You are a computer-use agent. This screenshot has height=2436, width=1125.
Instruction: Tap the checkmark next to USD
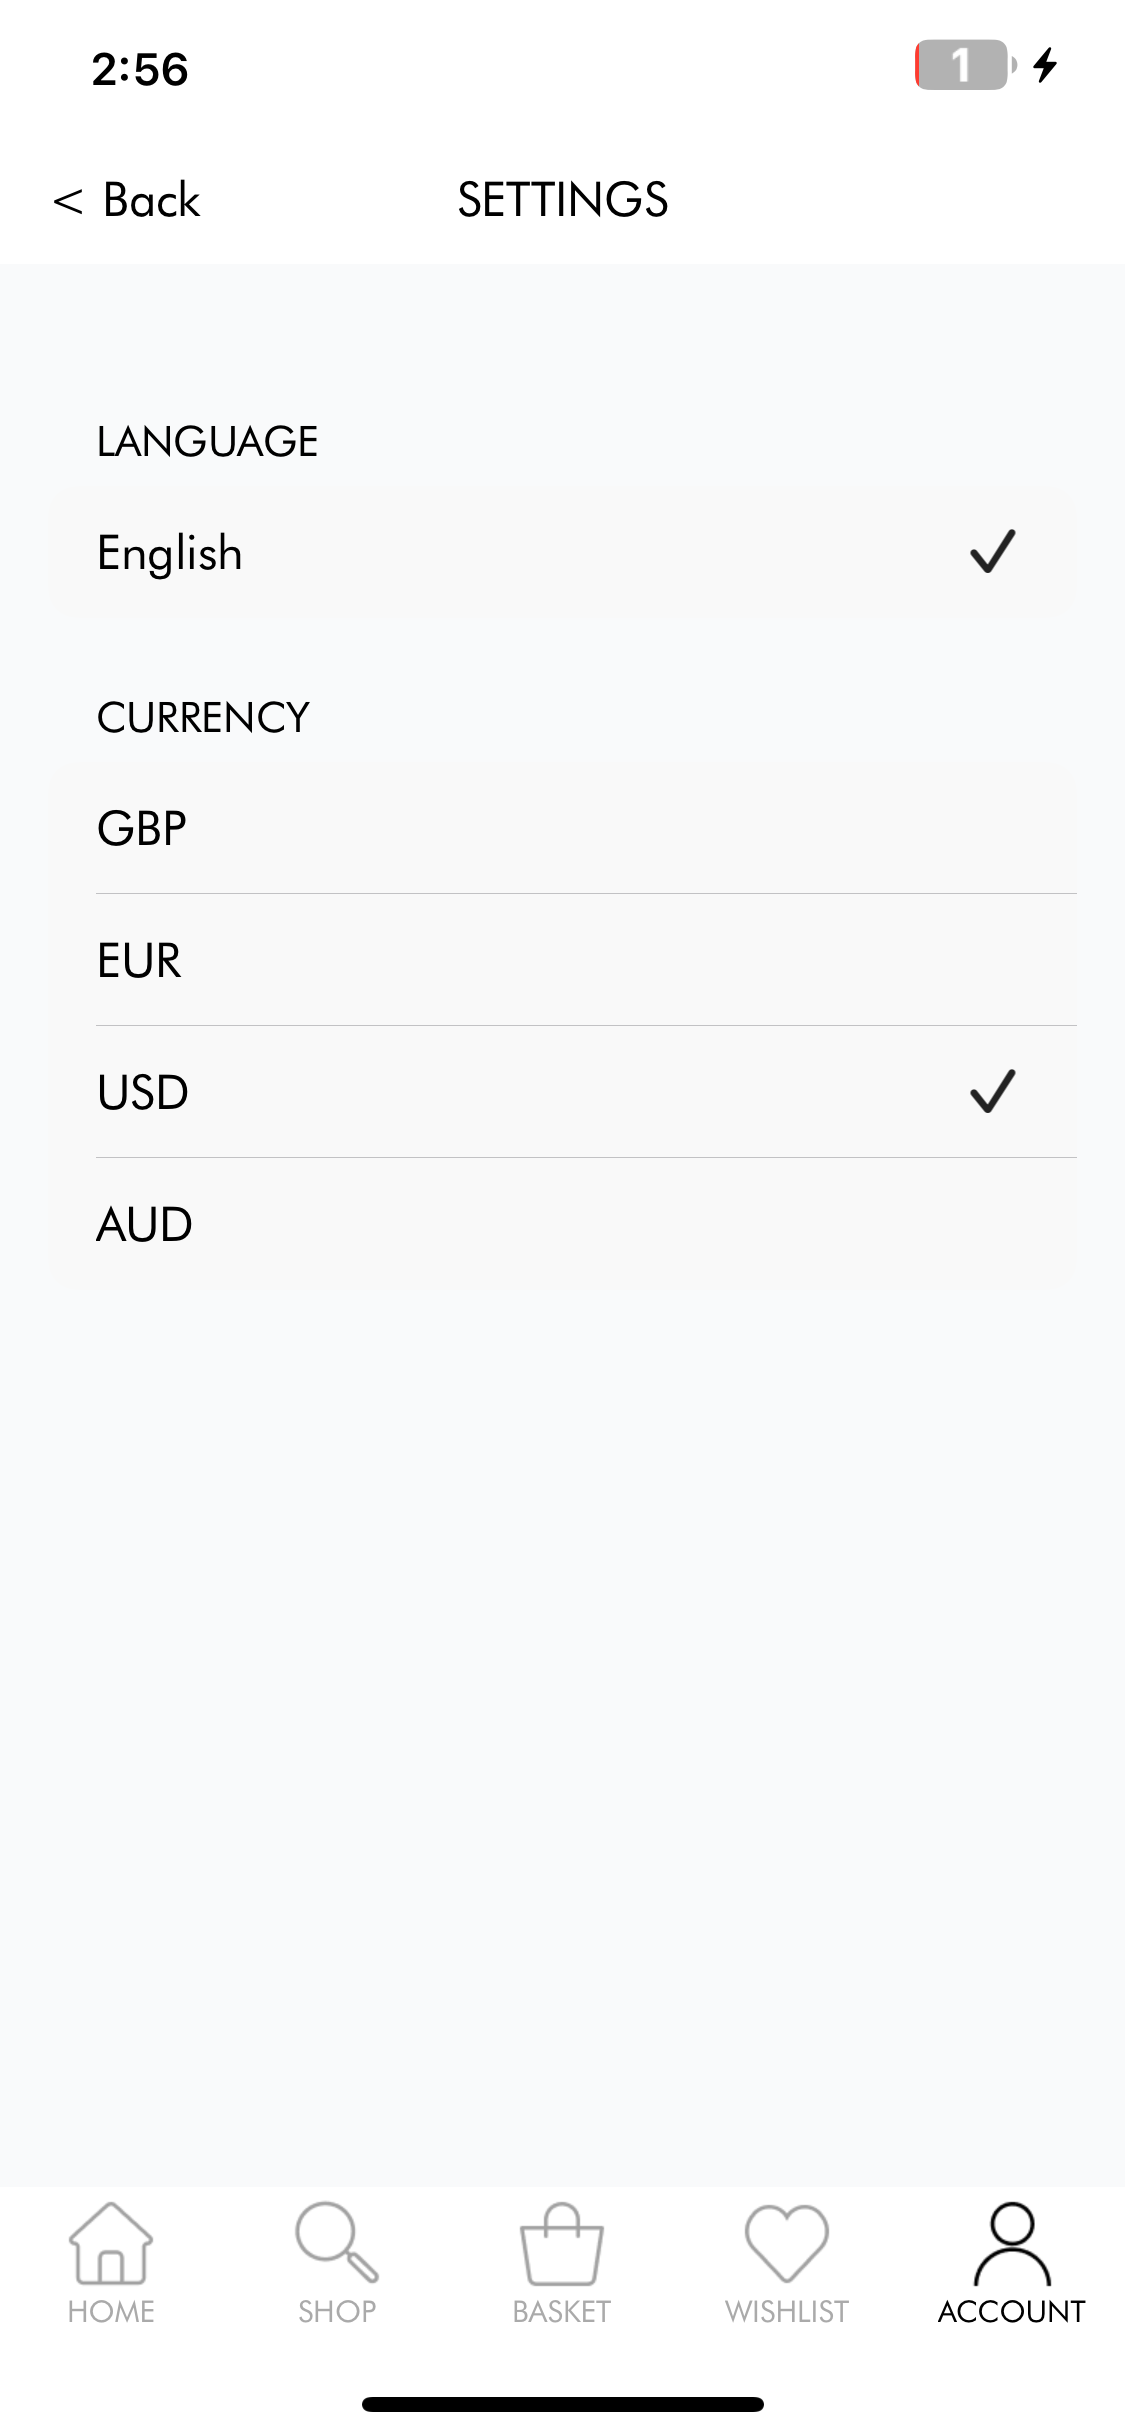993,1091
